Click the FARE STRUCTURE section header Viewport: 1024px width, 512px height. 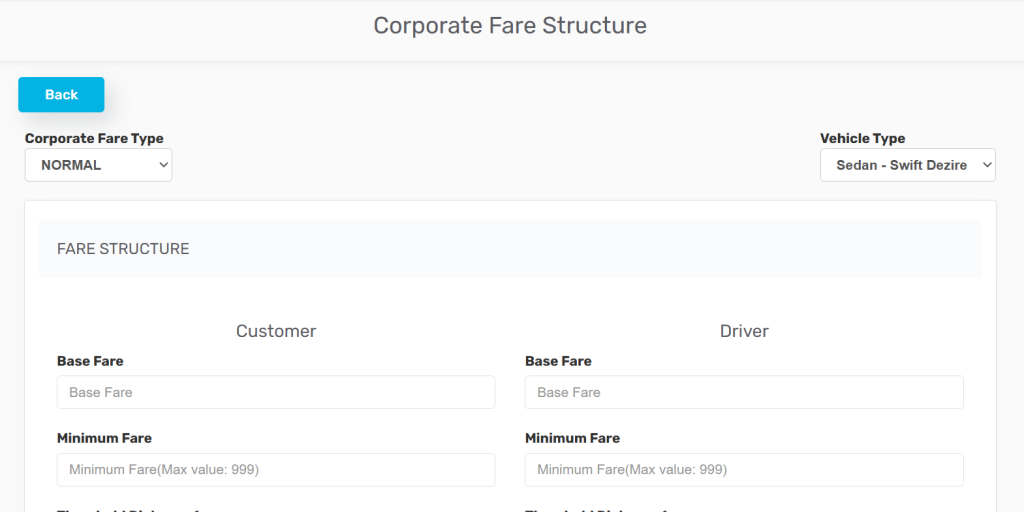pyautogui.click(x=123, y=249)
